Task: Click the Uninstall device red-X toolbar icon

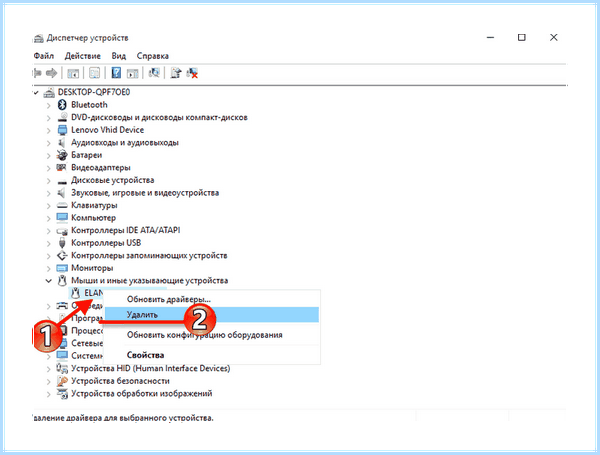Action: click(x=192, y=73)
